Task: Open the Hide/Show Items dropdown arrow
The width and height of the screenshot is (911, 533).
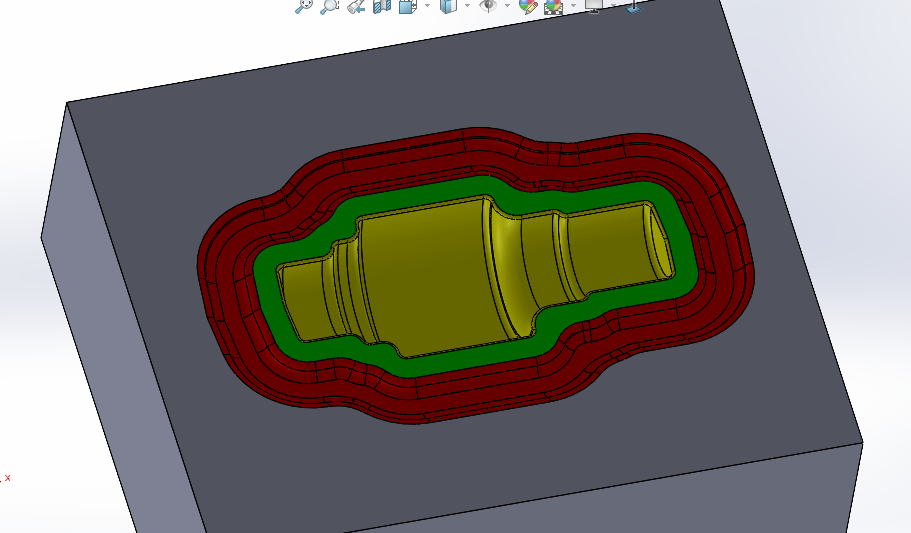Action: (x=507, y=6)
